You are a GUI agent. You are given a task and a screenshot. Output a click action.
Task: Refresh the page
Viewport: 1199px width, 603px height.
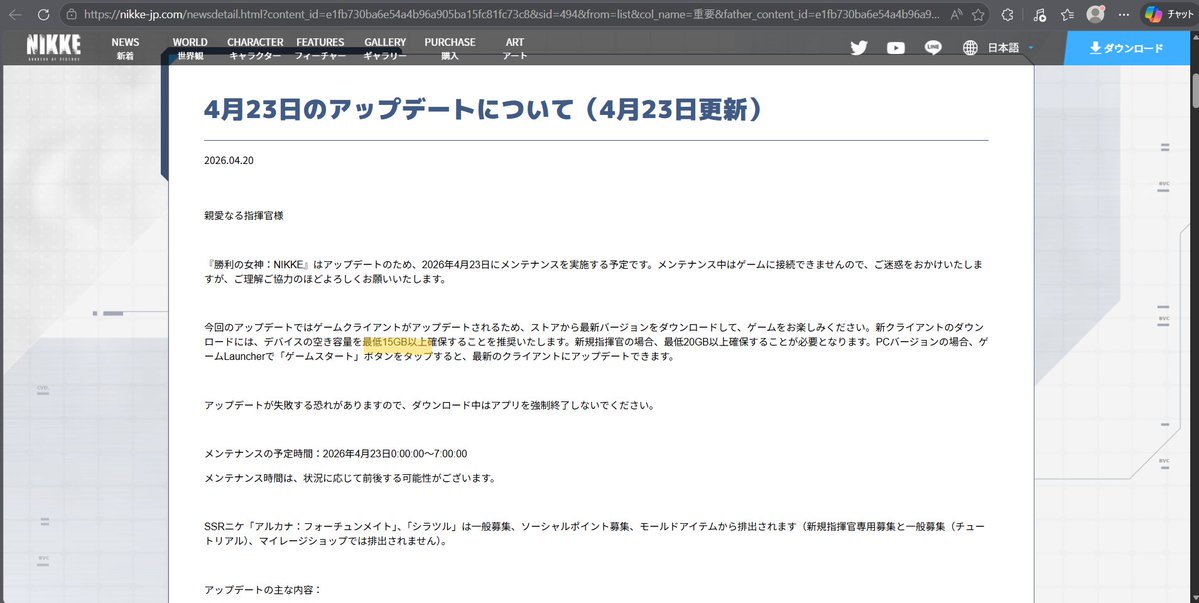pos(44,15)
